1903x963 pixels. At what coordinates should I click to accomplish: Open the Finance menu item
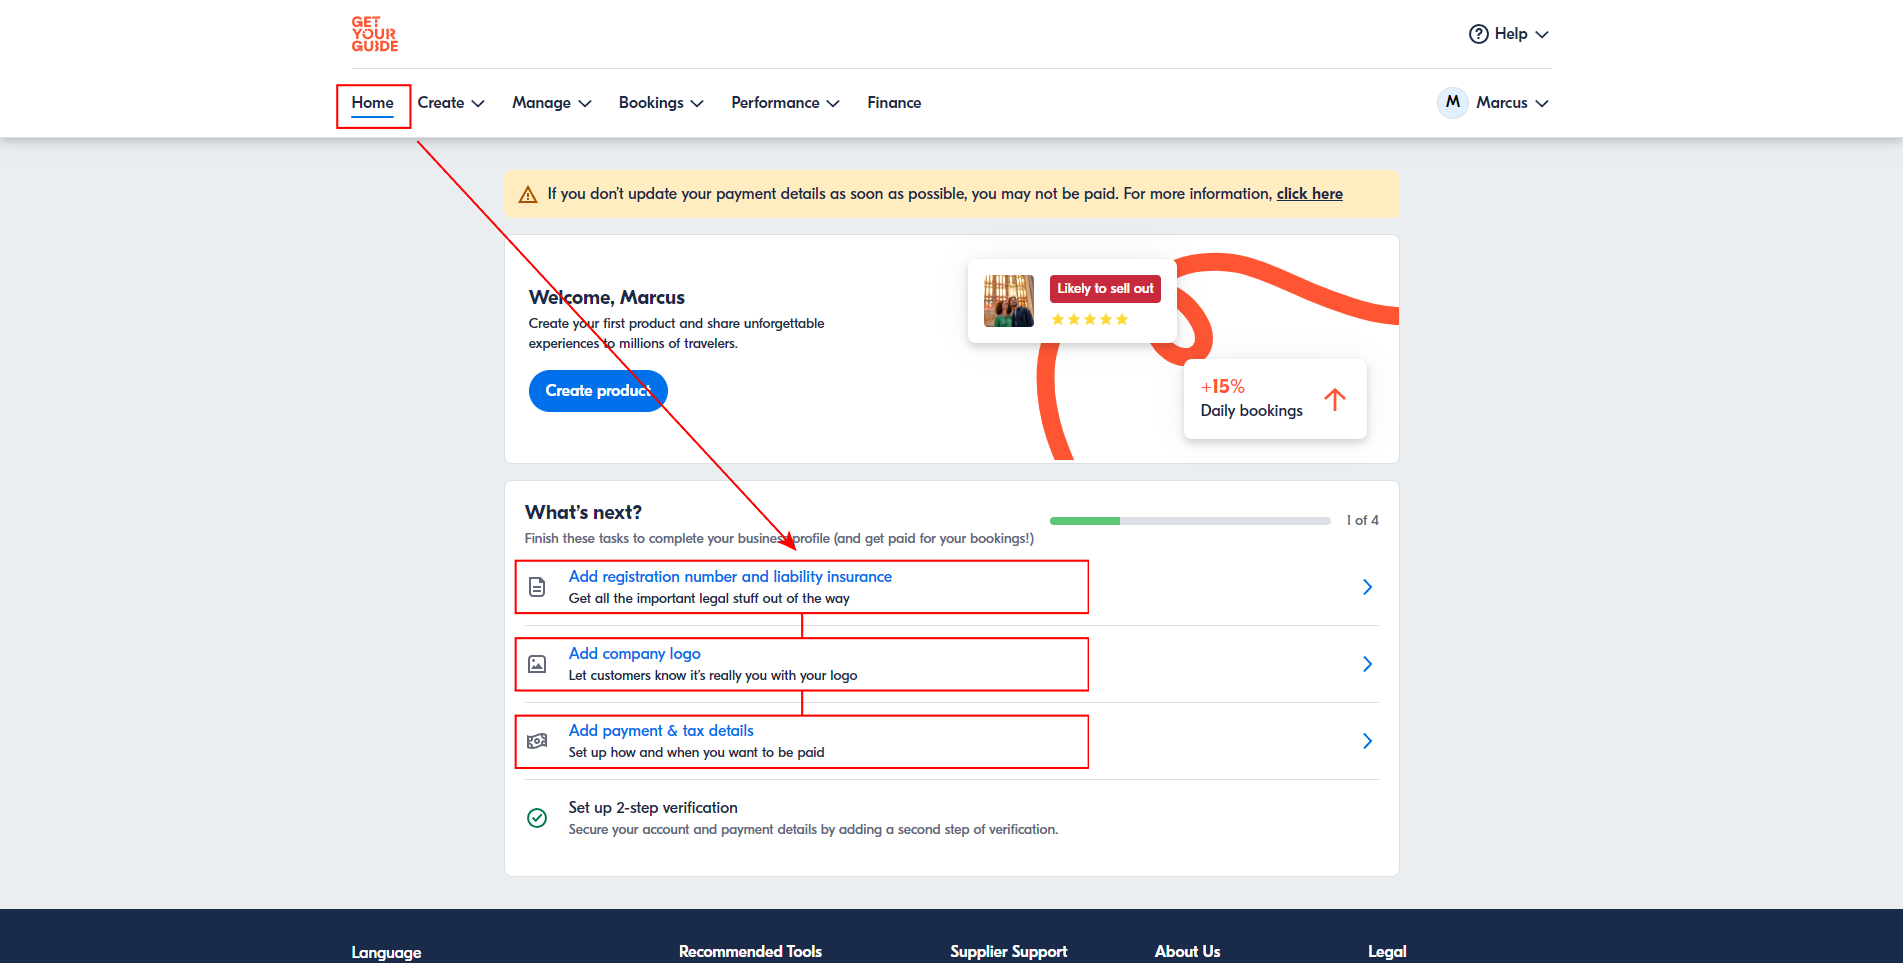(x=894, y=103)
